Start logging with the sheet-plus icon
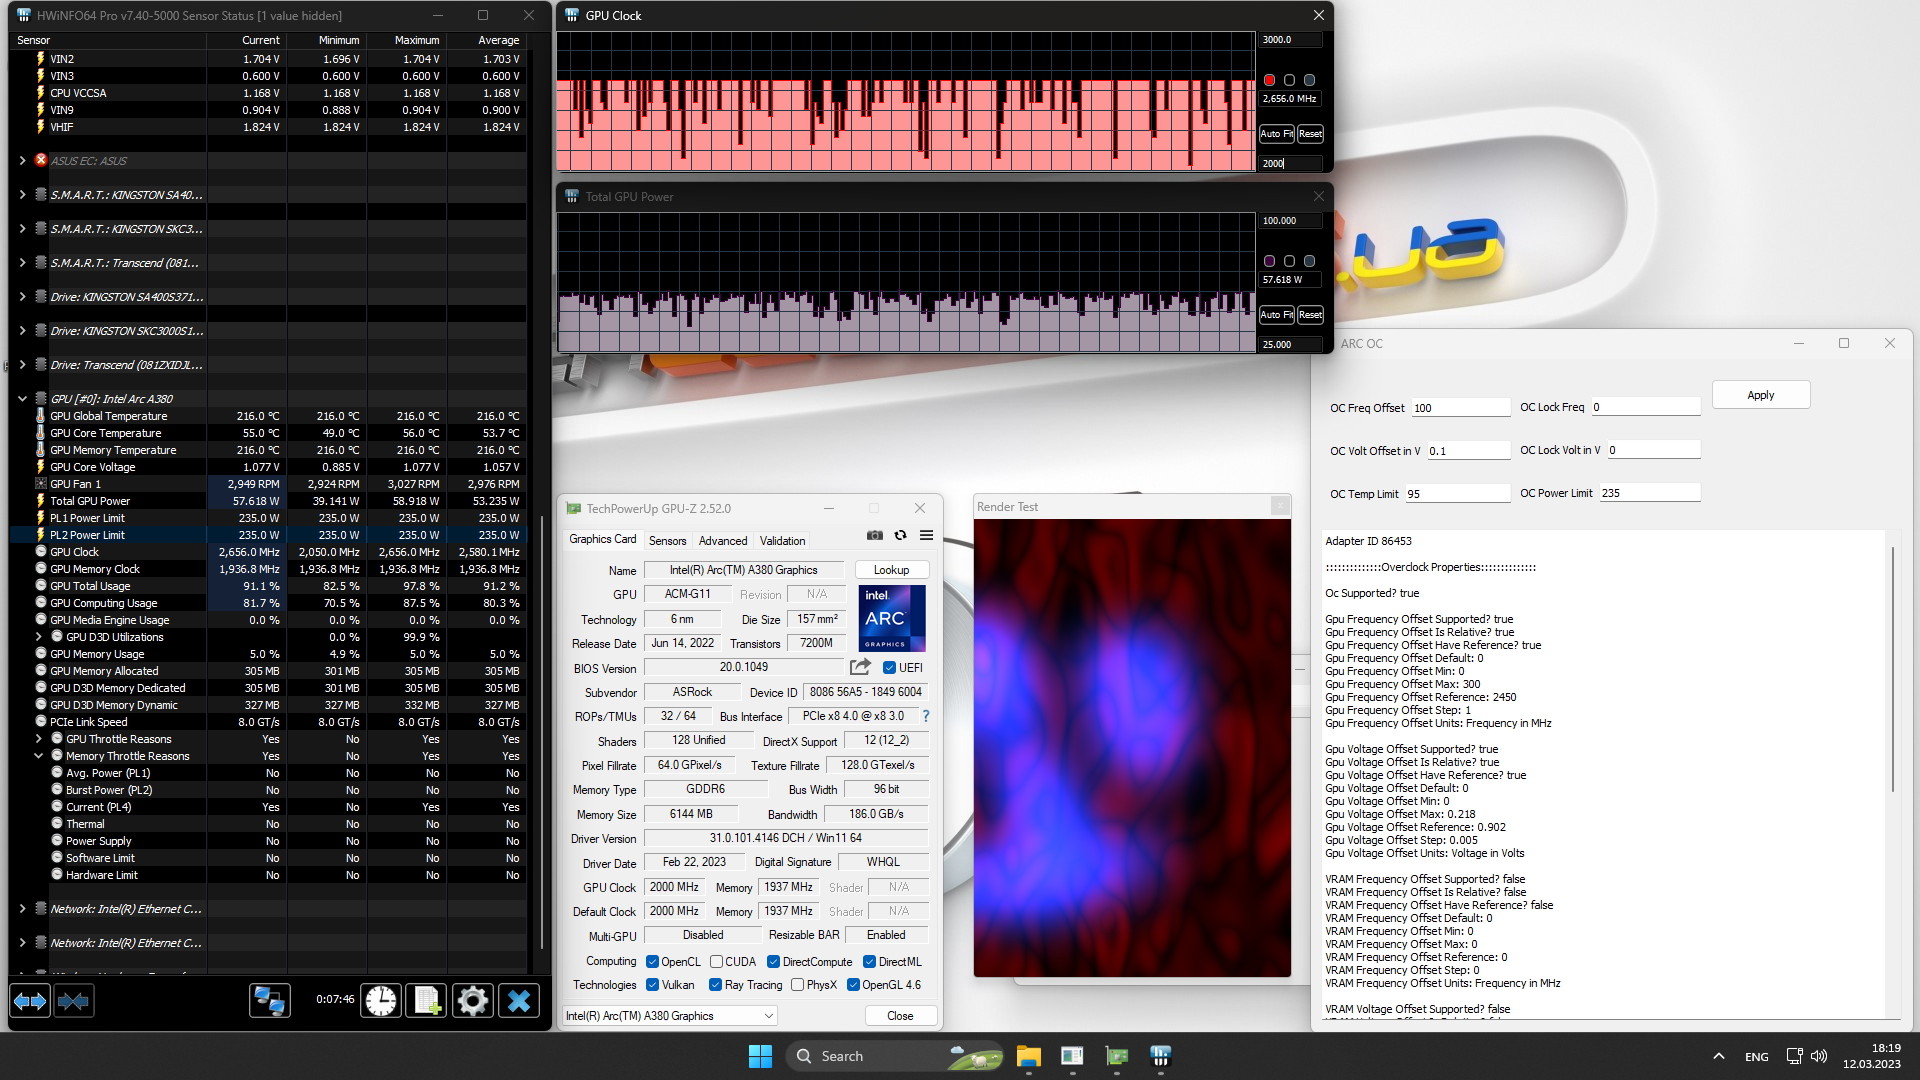 click(x=427, y=1001)
